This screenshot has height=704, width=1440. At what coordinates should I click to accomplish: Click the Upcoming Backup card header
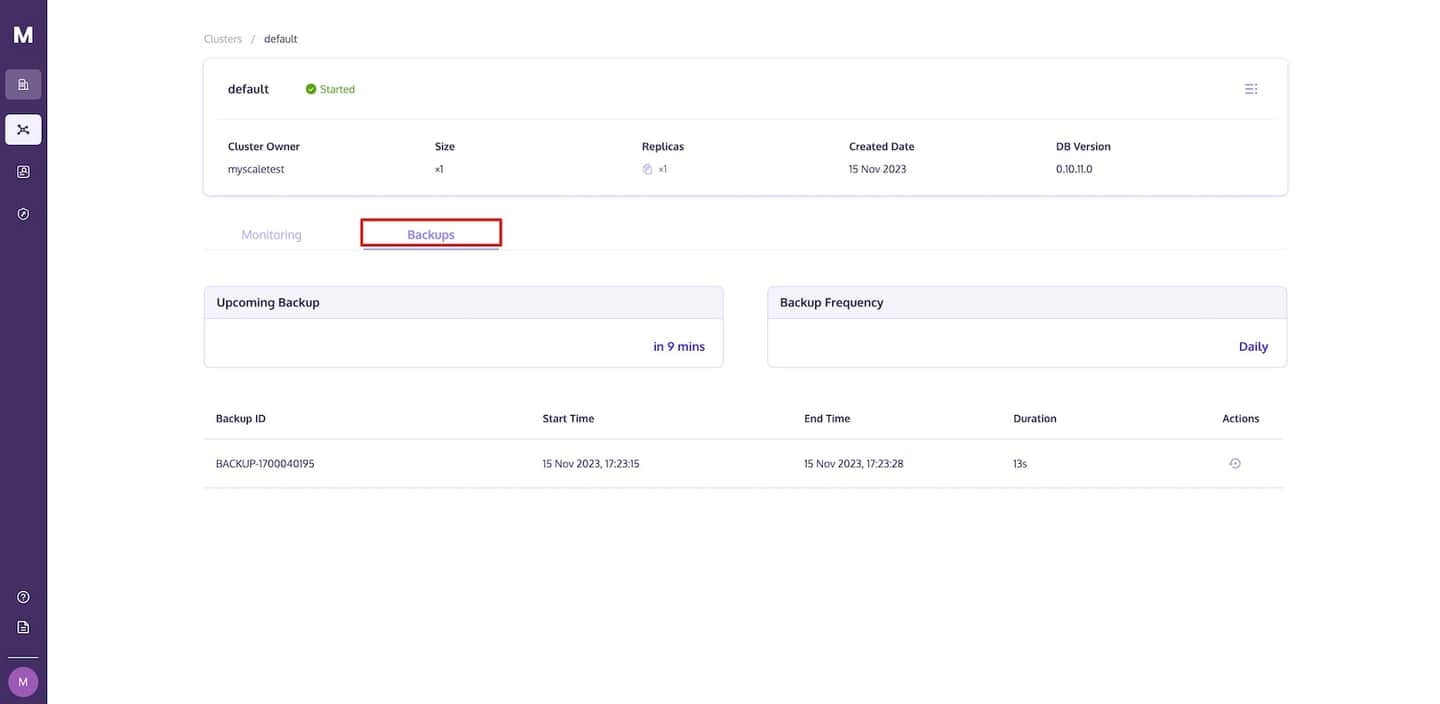(464, 302)
